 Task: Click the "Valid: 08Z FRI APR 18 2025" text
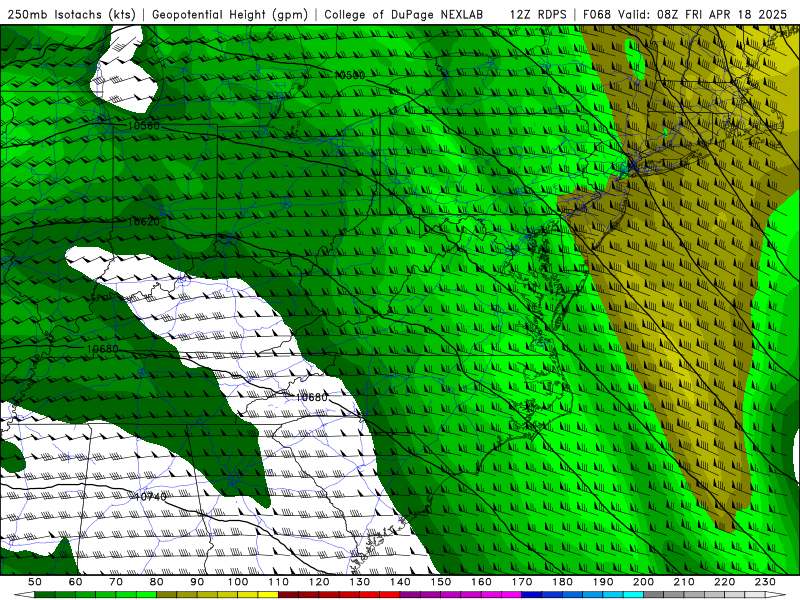point(703,14)
